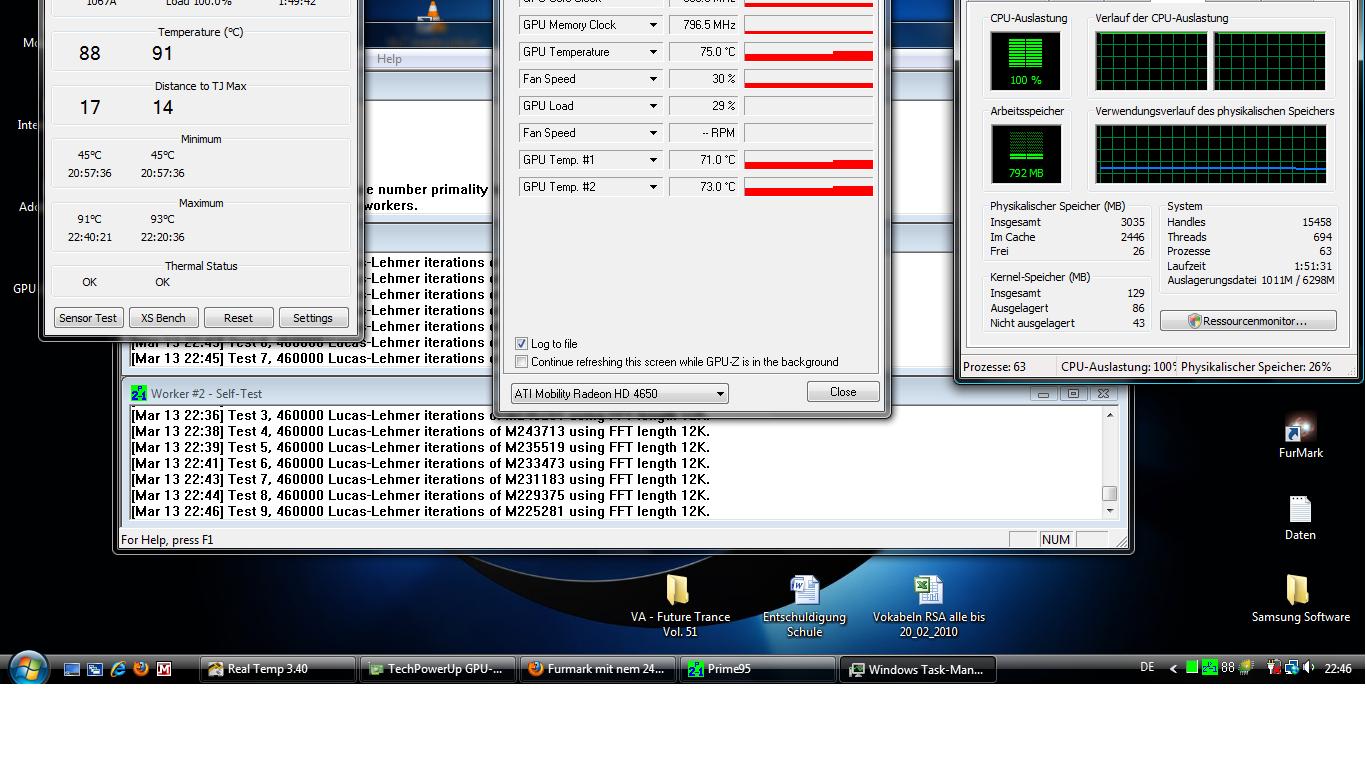Screen dimensions: 1366x768
Task: Open Fan Speed RPM sensor dropdown
Action: 653,133
